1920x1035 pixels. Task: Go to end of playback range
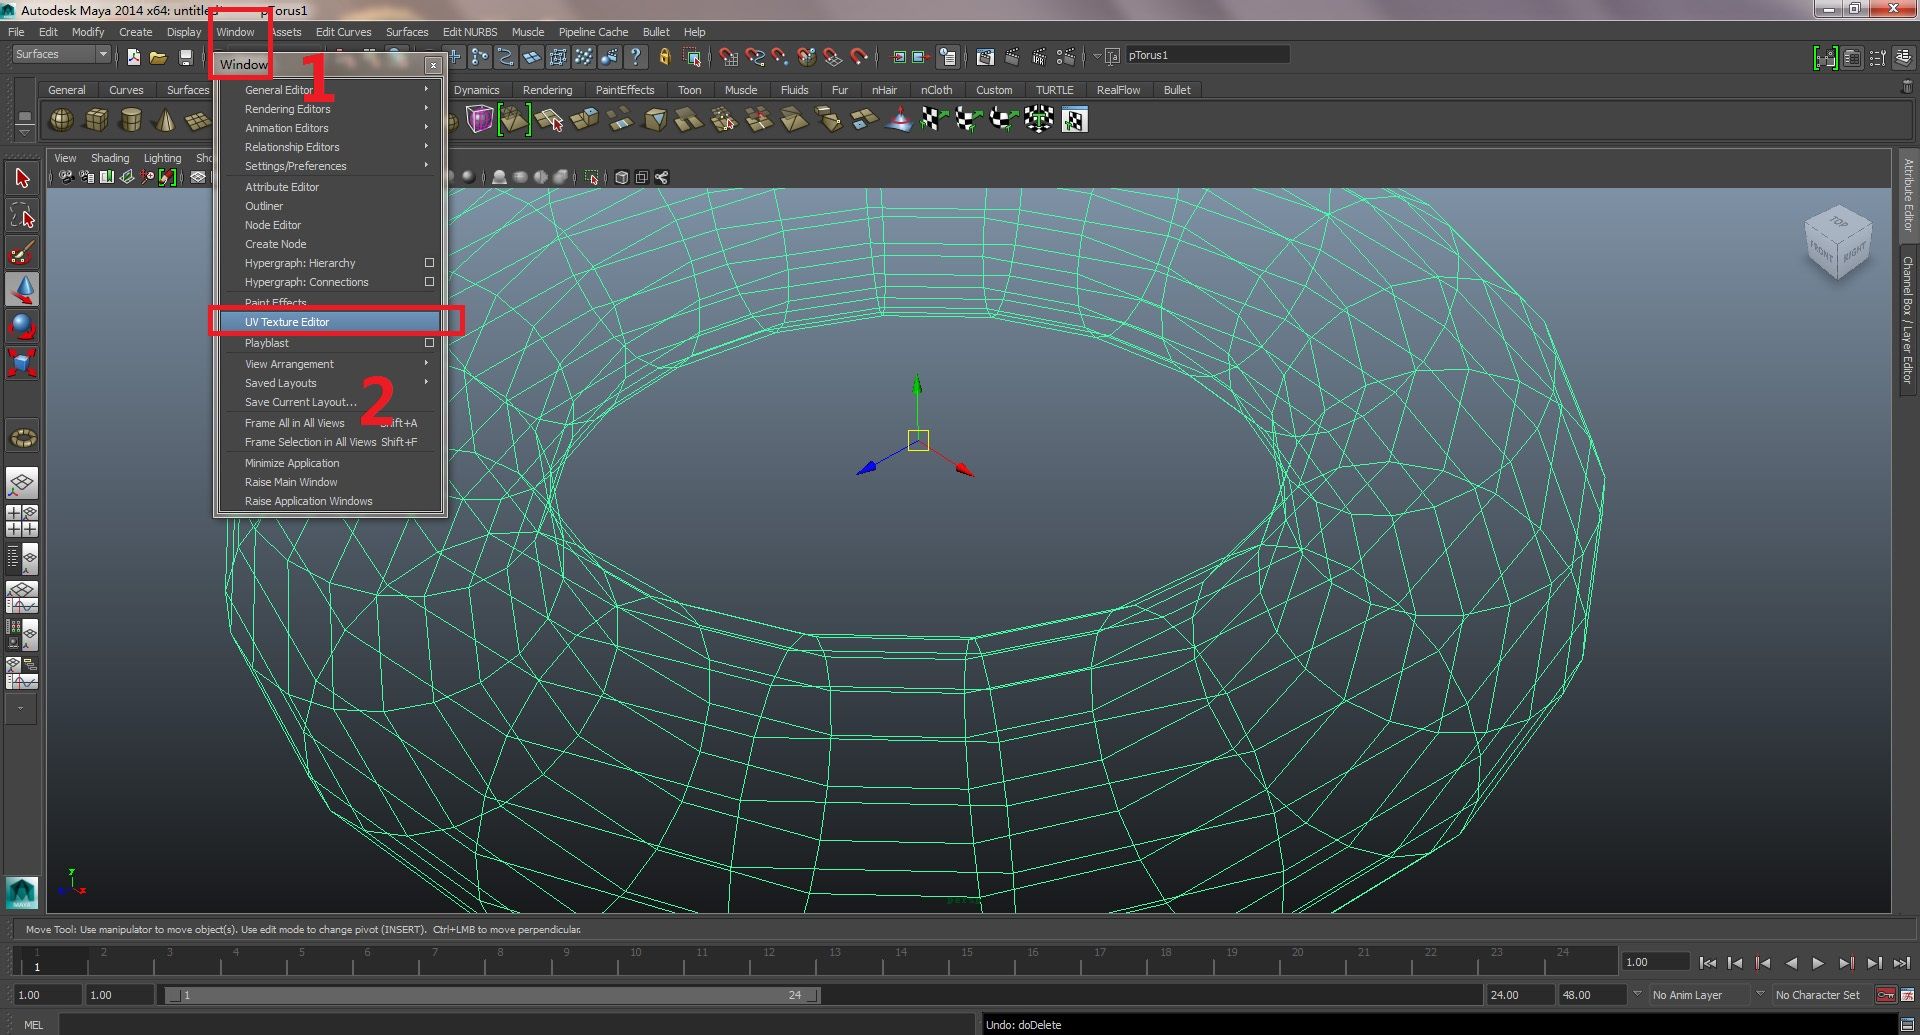1901,963
